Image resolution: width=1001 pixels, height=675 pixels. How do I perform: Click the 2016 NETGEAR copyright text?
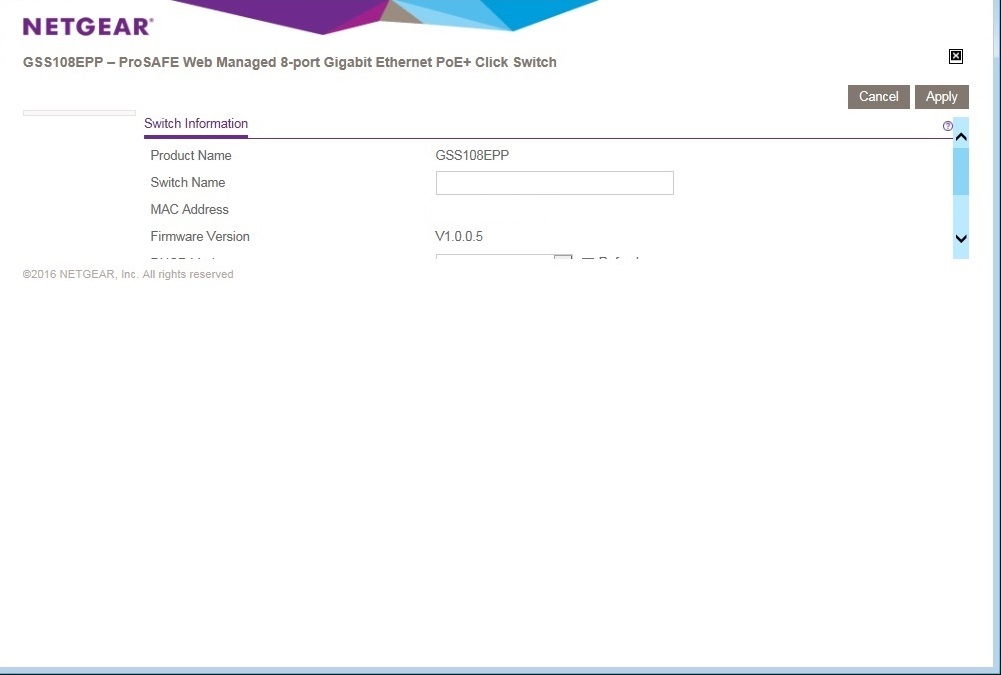click(x=128, y=274)
